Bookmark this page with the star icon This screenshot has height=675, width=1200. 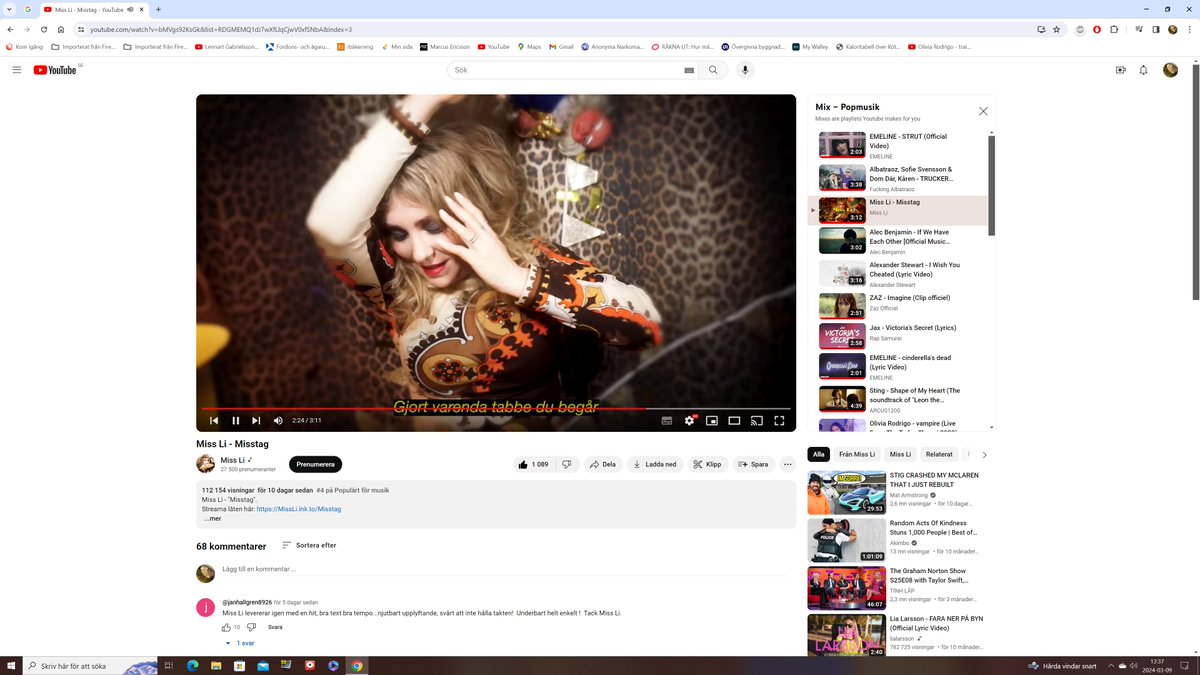pos(1056,29)
